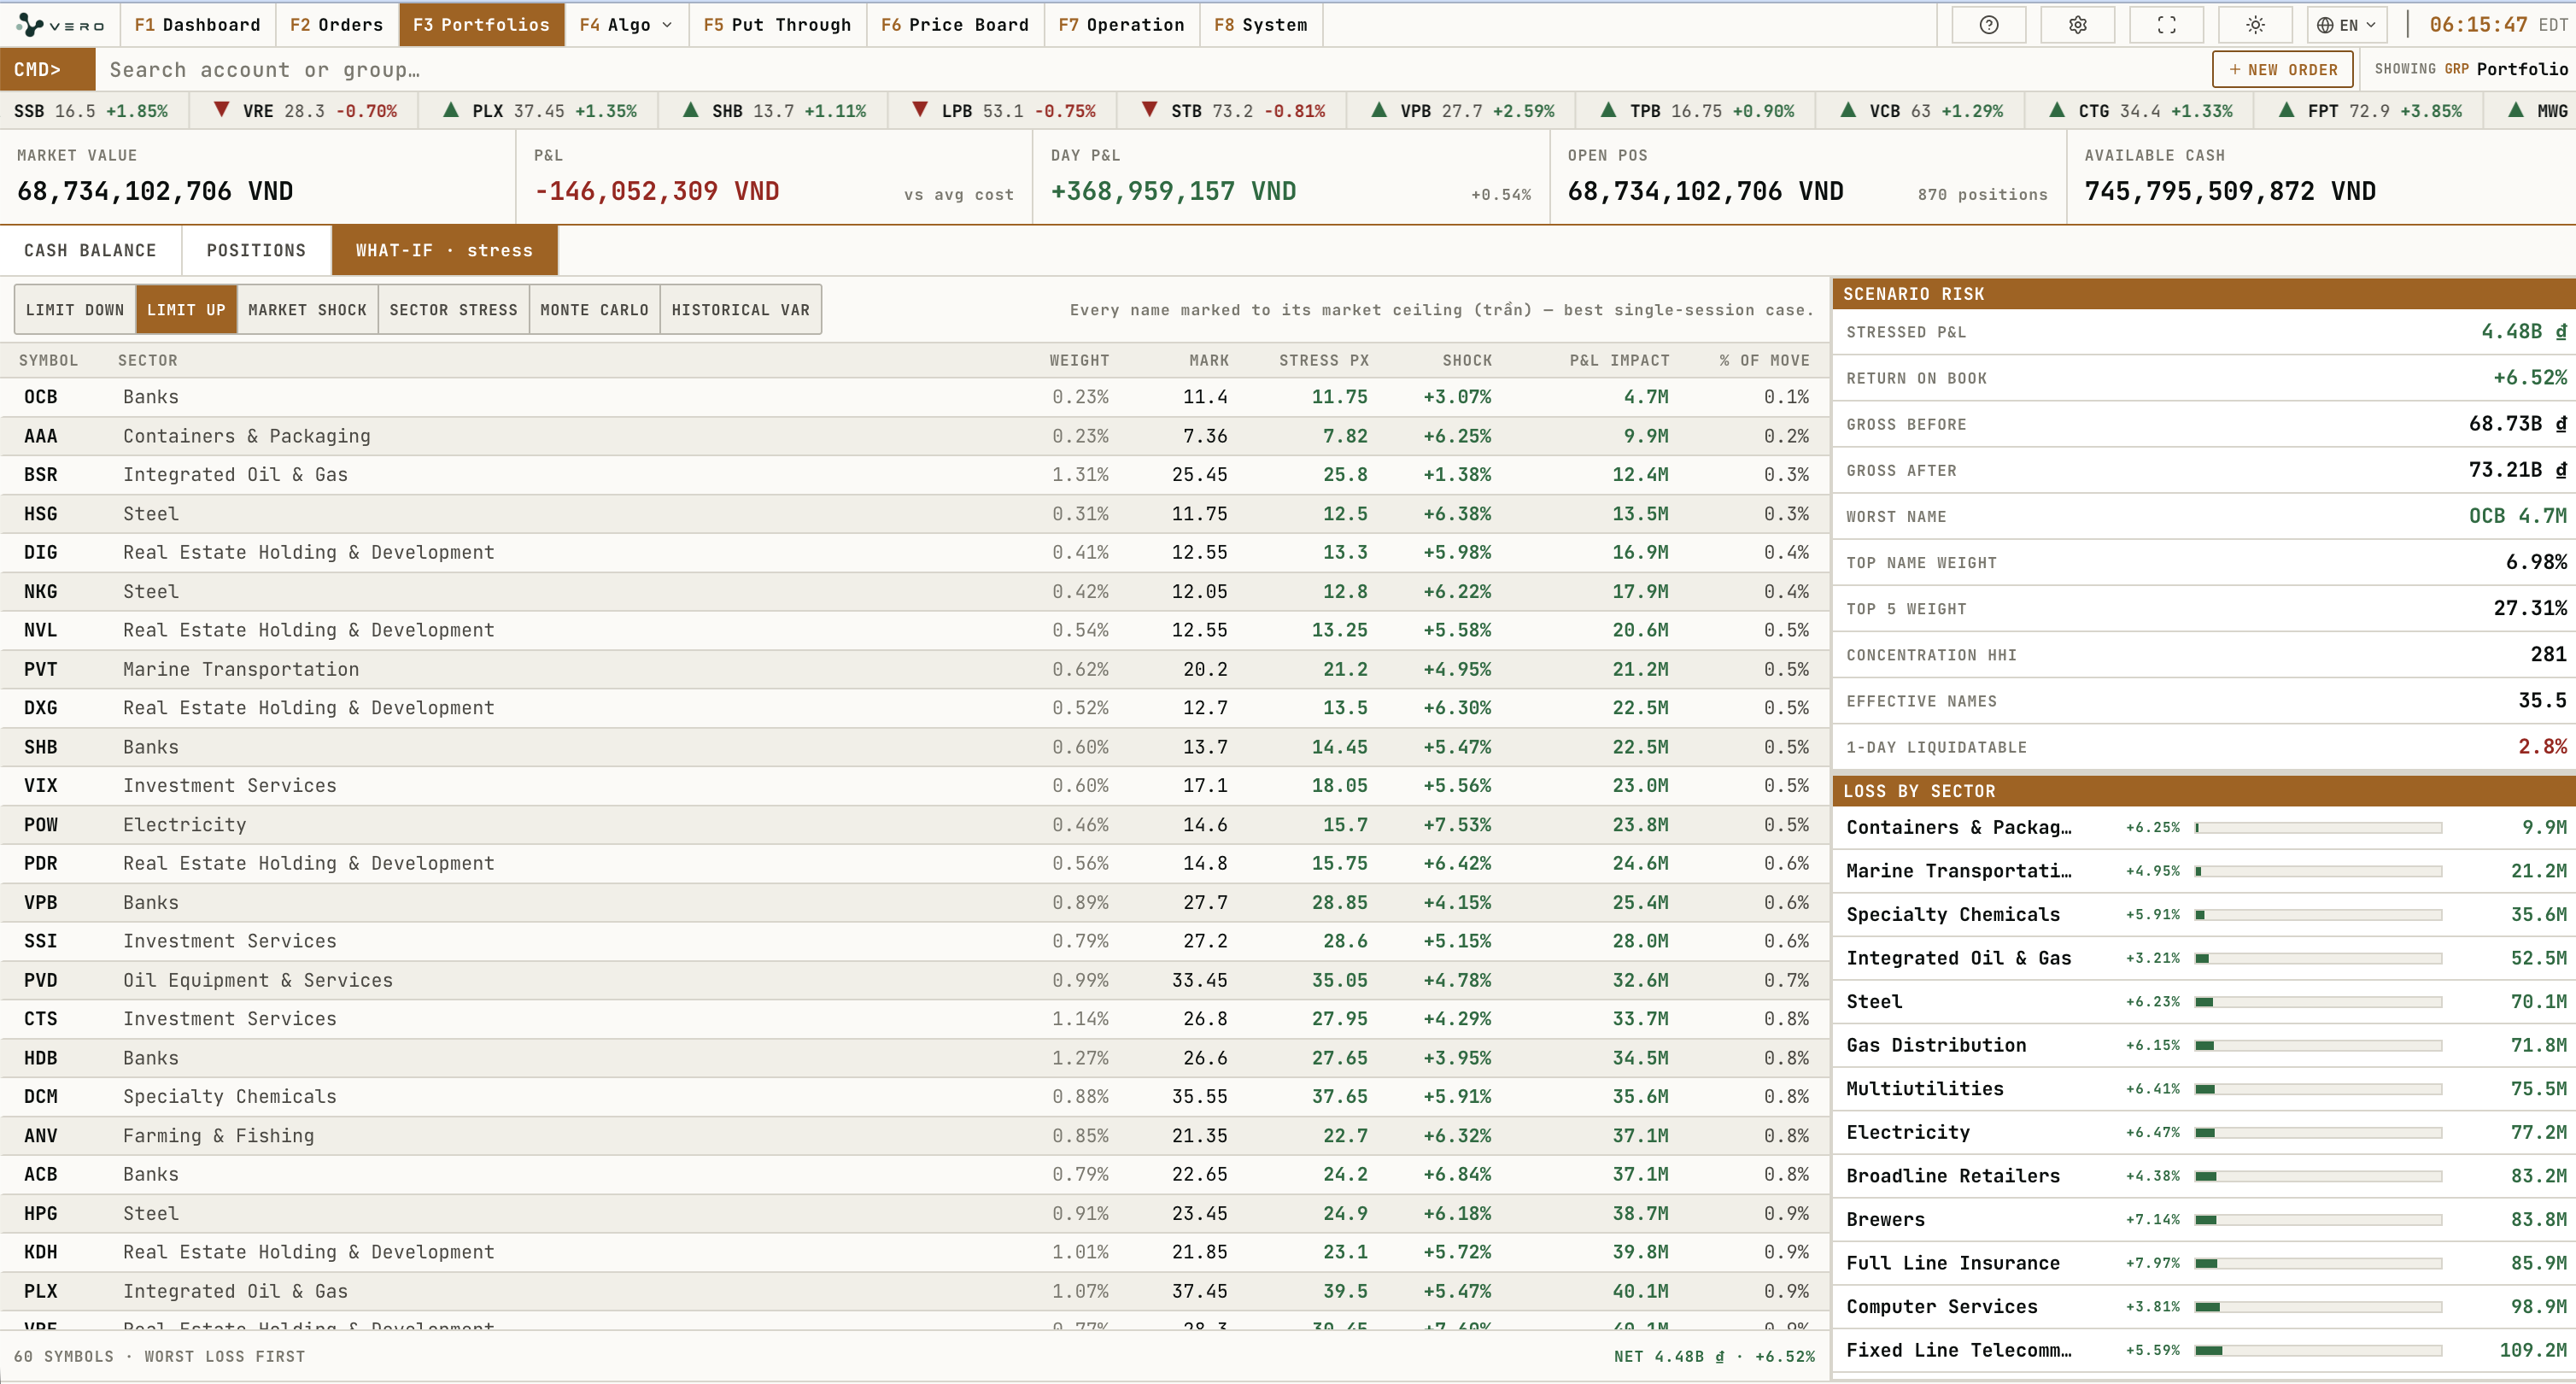The width and height of the screenshot is (2576, 1384).
Task: Click the VCB up-arrow ticker icon
Action: click(1848, 110)
